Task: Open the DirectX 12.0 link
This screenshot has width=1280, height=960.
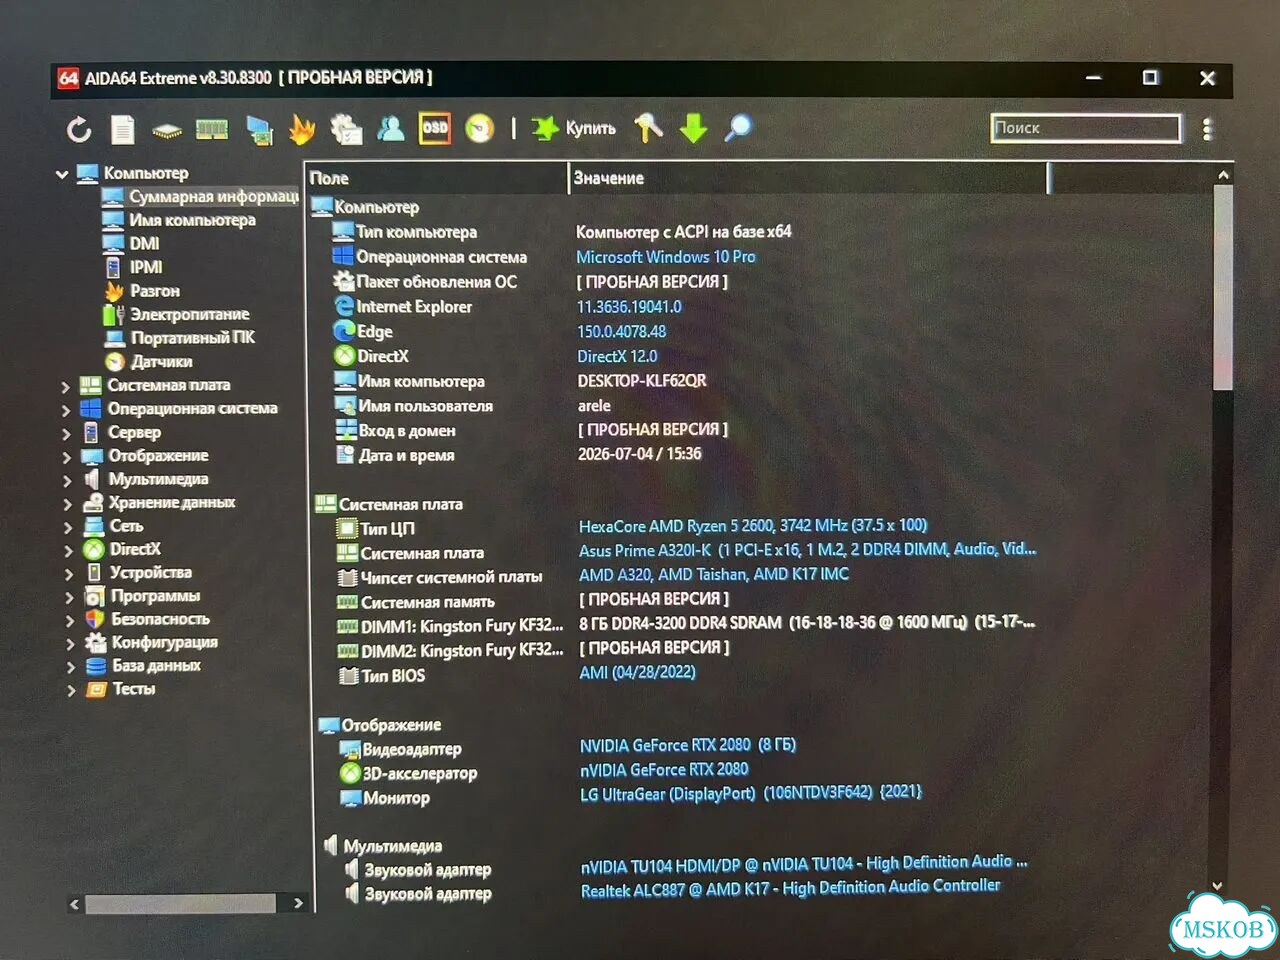Action: [x=617, y=356]
